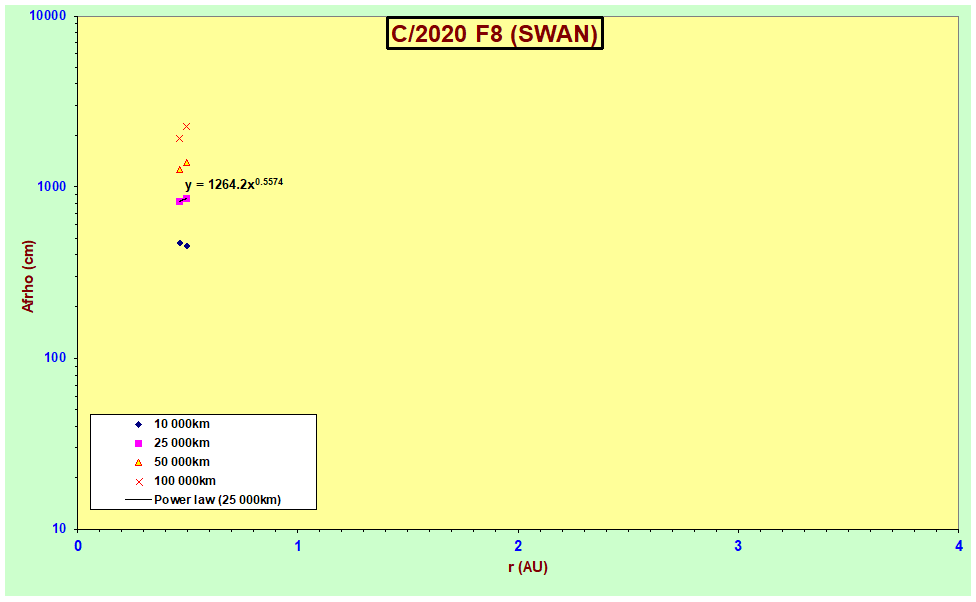Click the y-axis label 10000
This screenshot has width=976, height=602.
[48, 16]
